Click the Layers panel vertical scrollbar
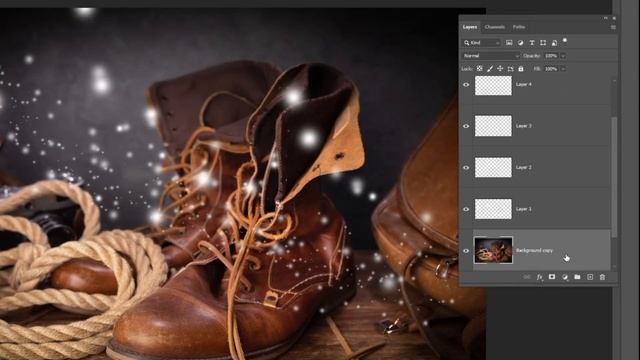The image size is (640, 360). pos(614,176)
